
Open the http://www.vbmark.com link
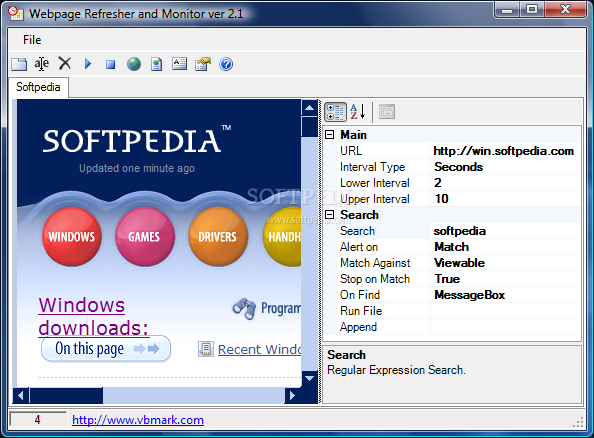point(138,420)
